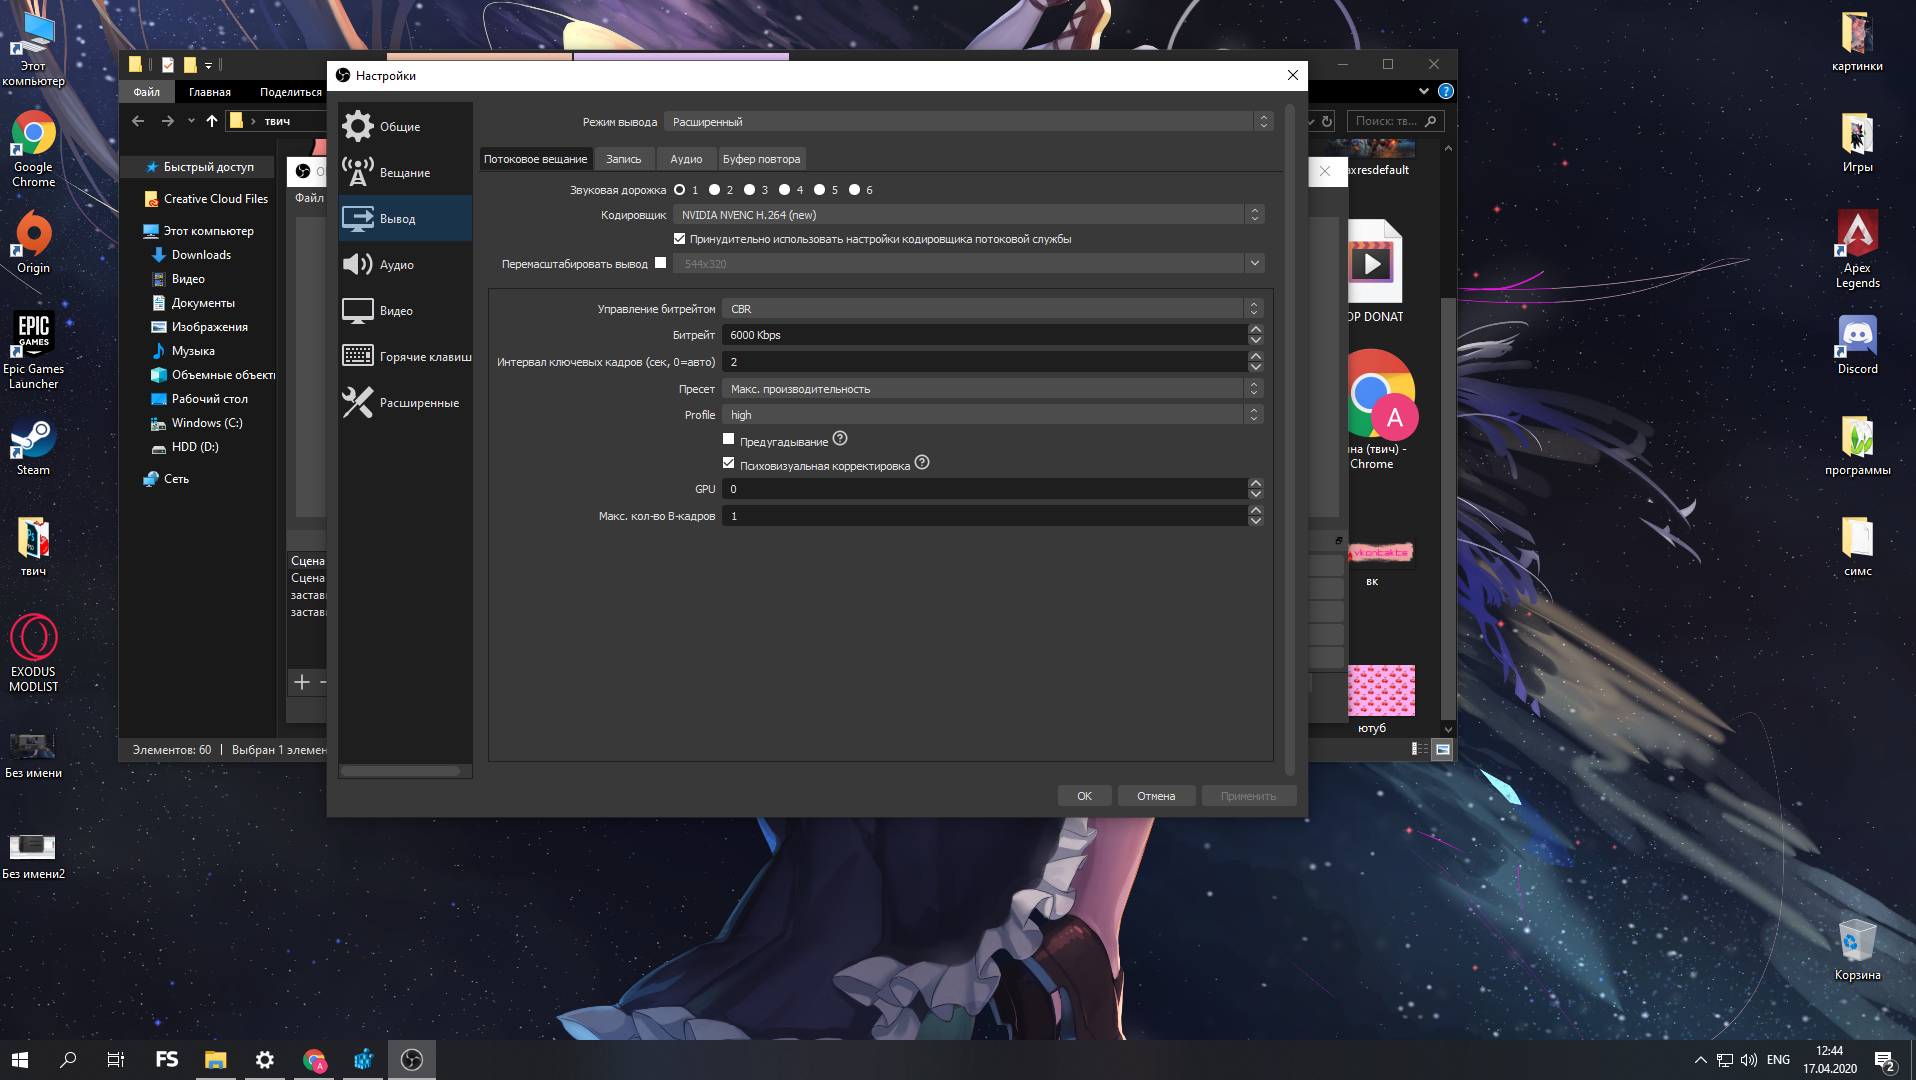Open the Output Mode dropdown

click(x=968, y=122)
